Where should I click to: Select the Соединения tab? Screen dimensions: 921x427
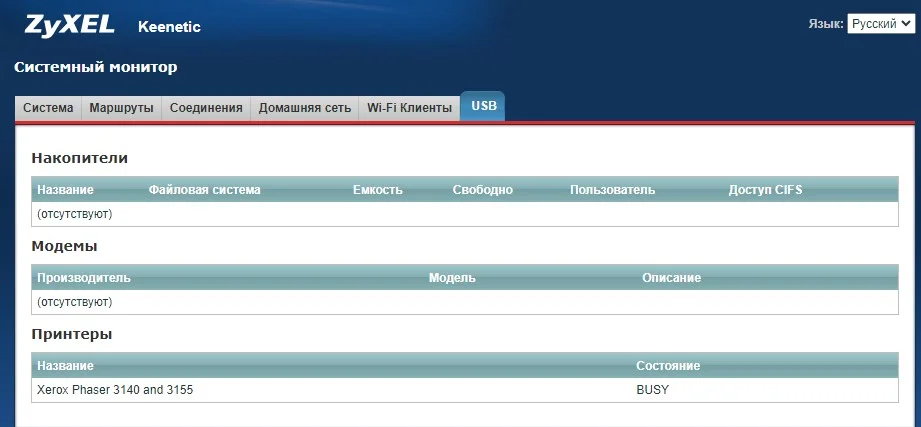tap(206, 108)
